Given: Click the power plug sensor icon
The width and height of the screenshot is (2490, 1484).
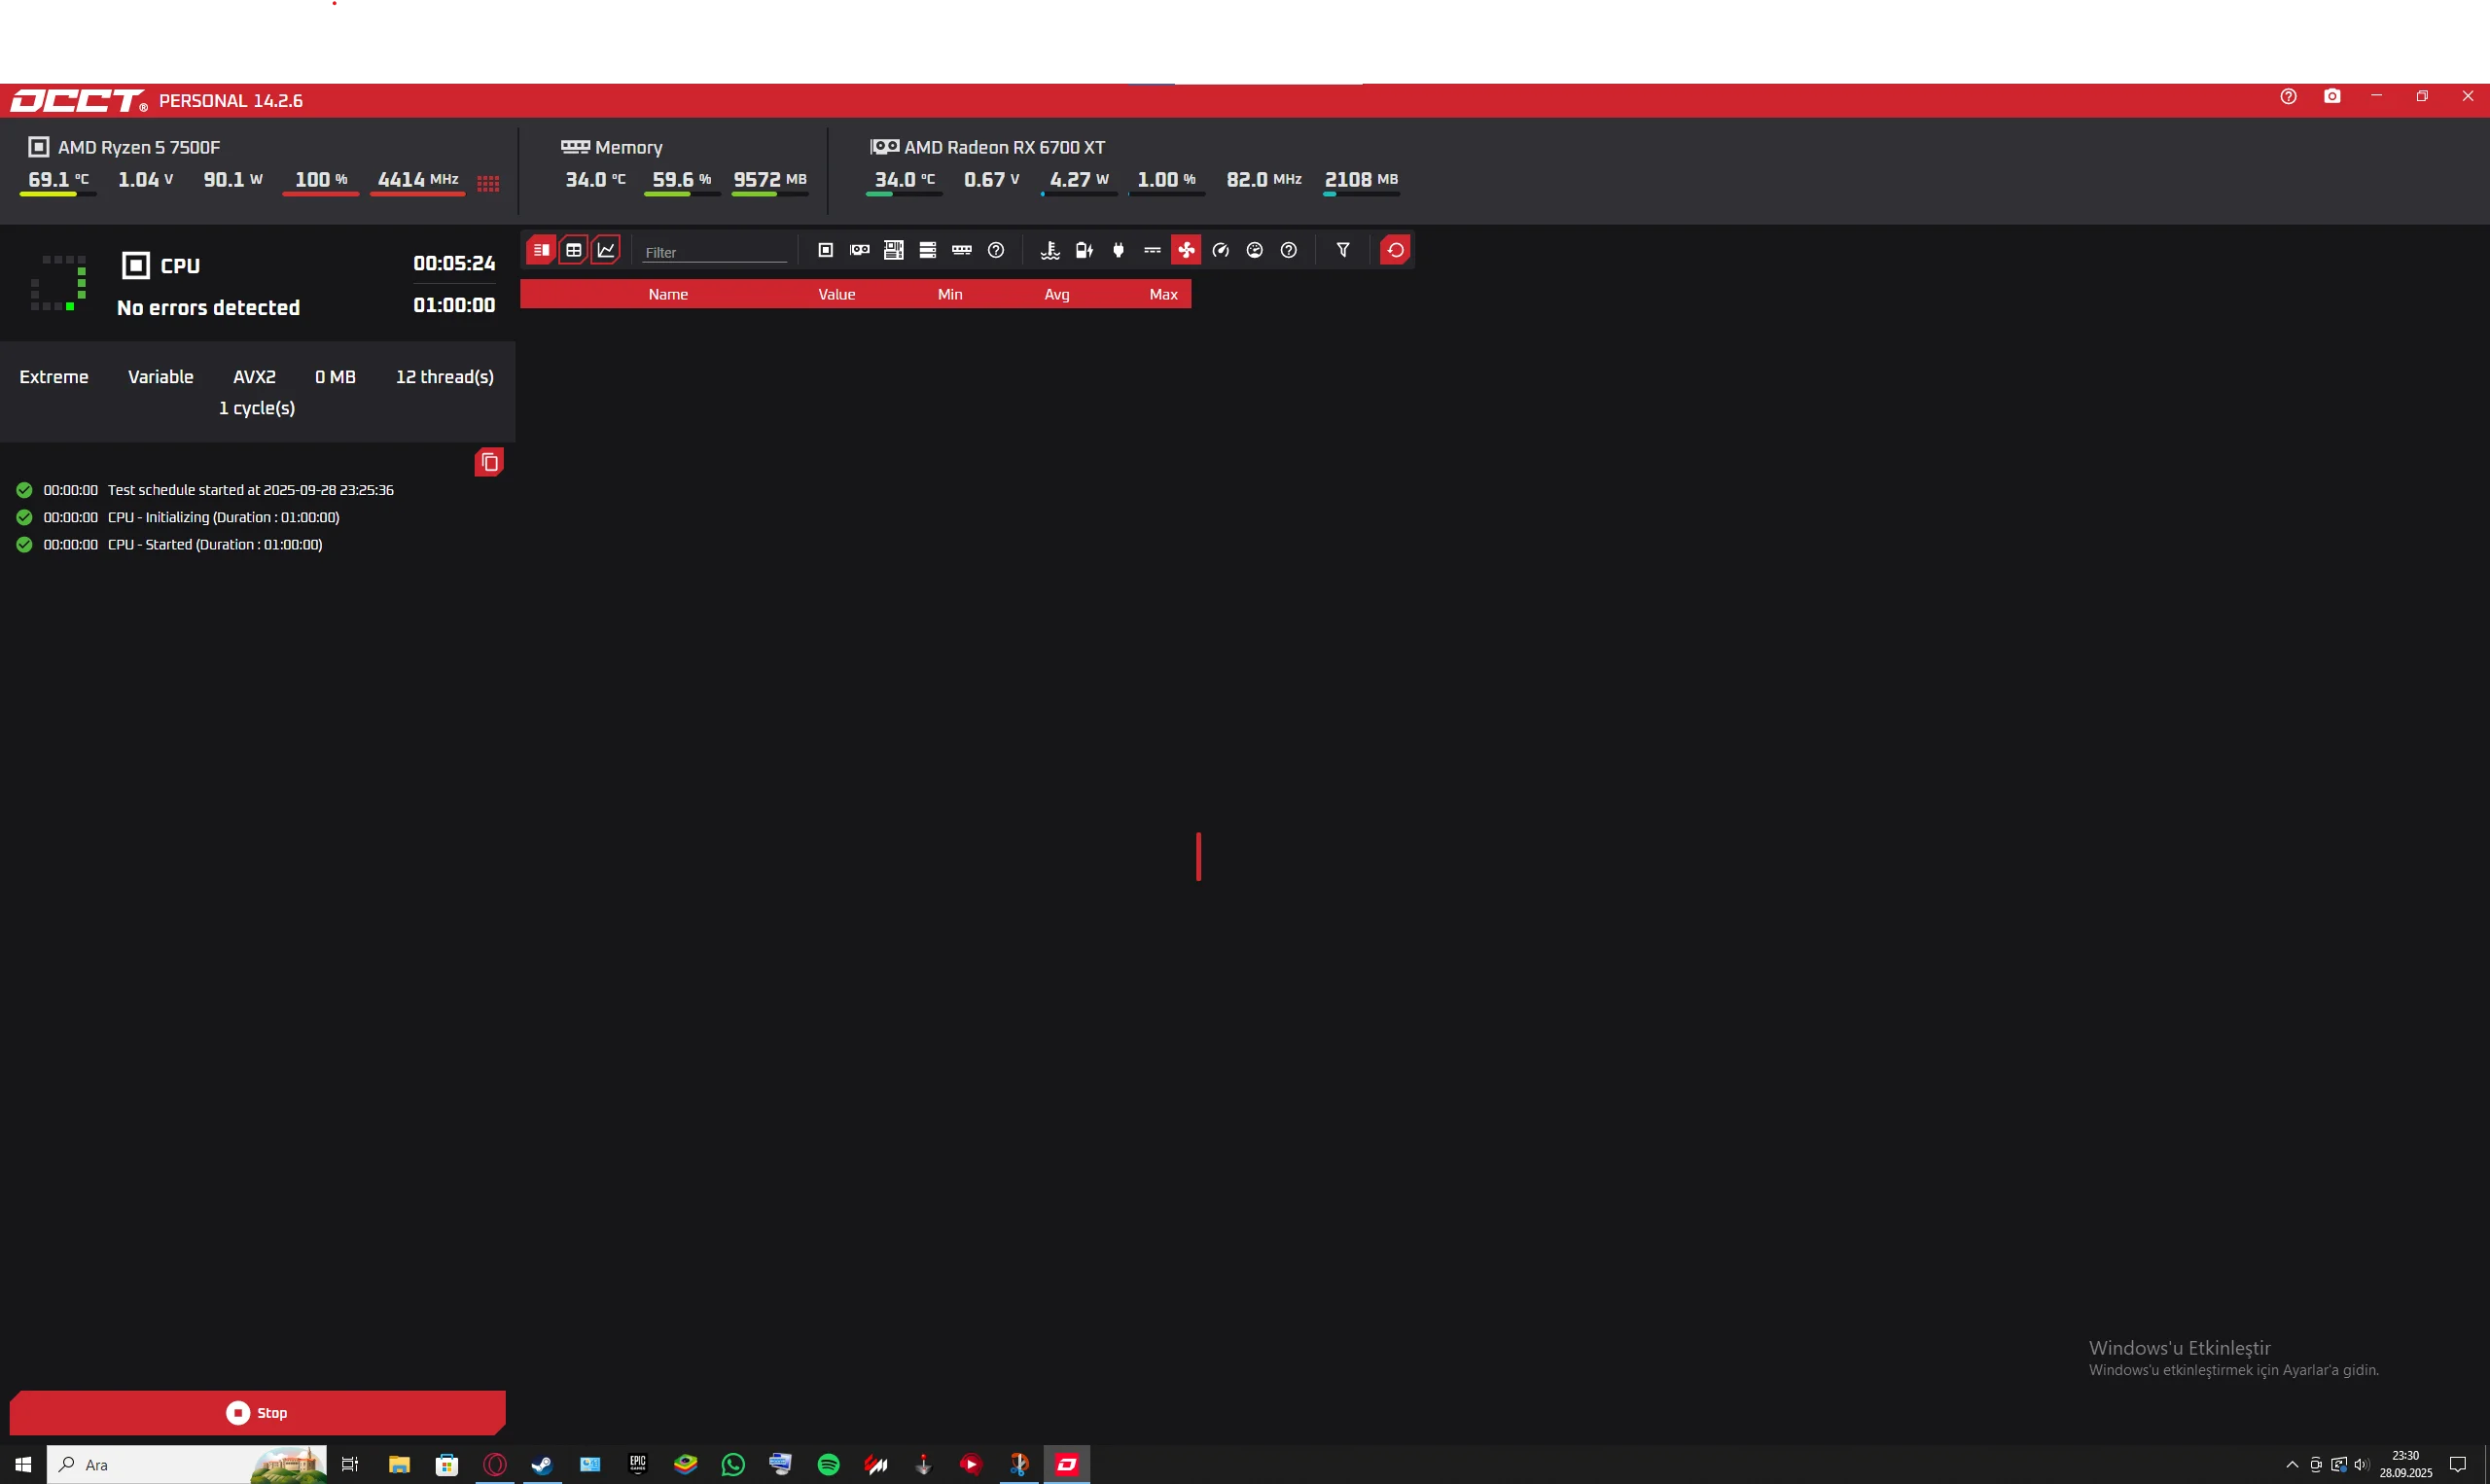Looking at the screenshot, I should [x=1118, y=250].
